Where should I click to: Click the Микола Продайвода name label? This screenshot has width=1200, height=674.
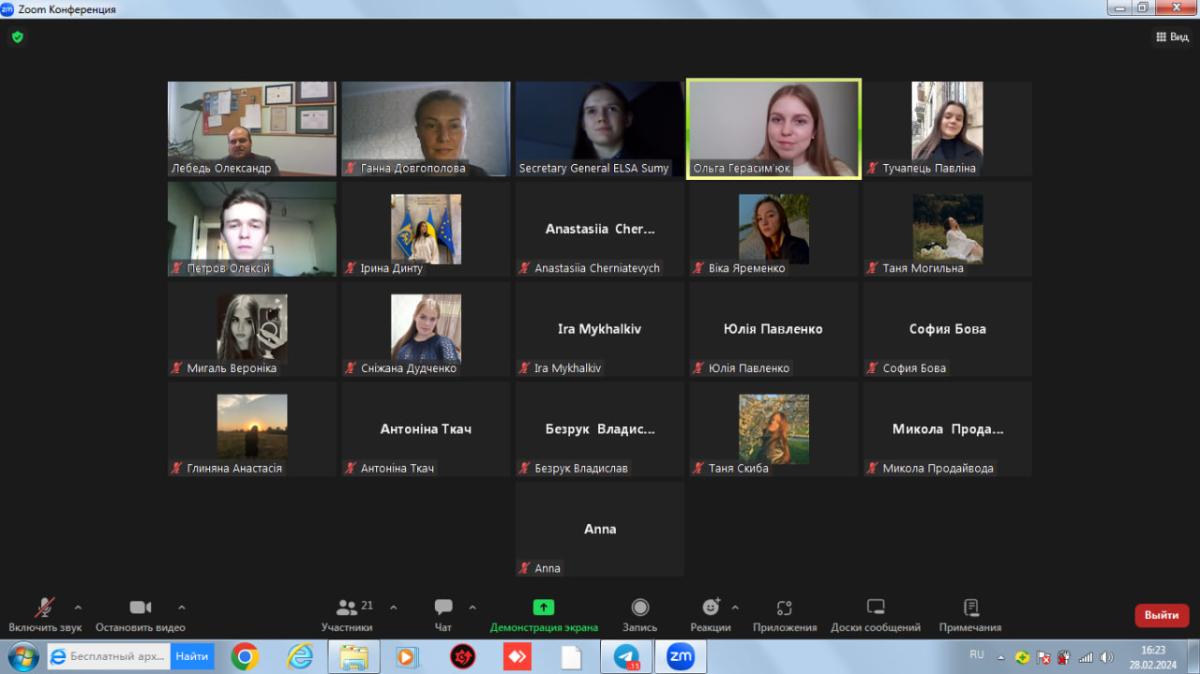938,468
